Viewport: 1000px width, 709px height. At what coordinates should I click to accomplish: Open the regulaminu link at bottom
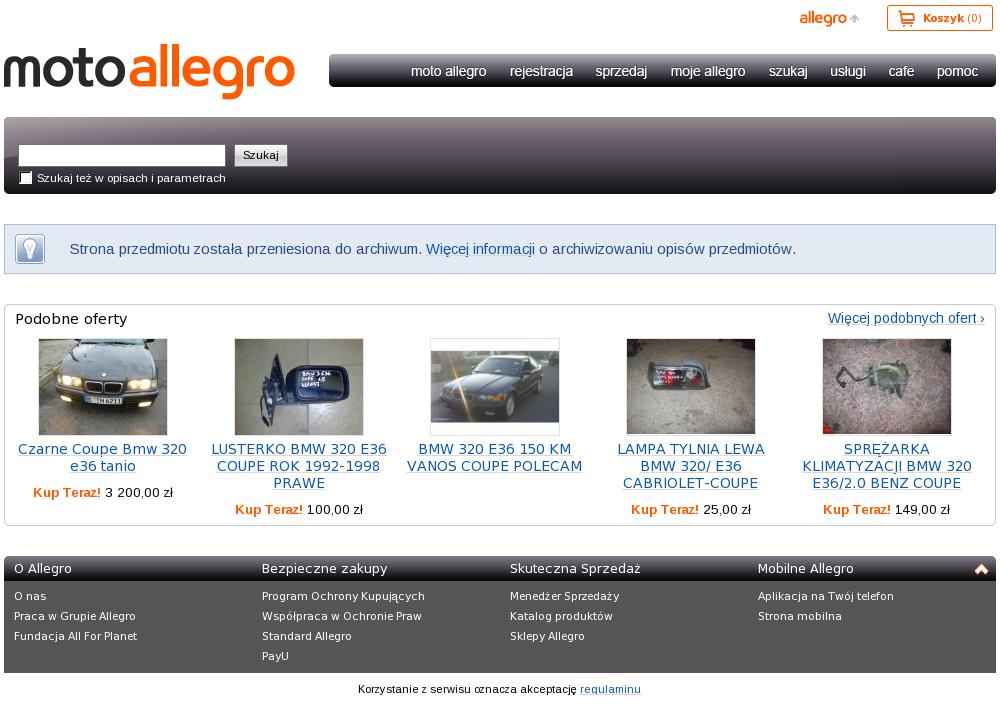tap(610, 689)
